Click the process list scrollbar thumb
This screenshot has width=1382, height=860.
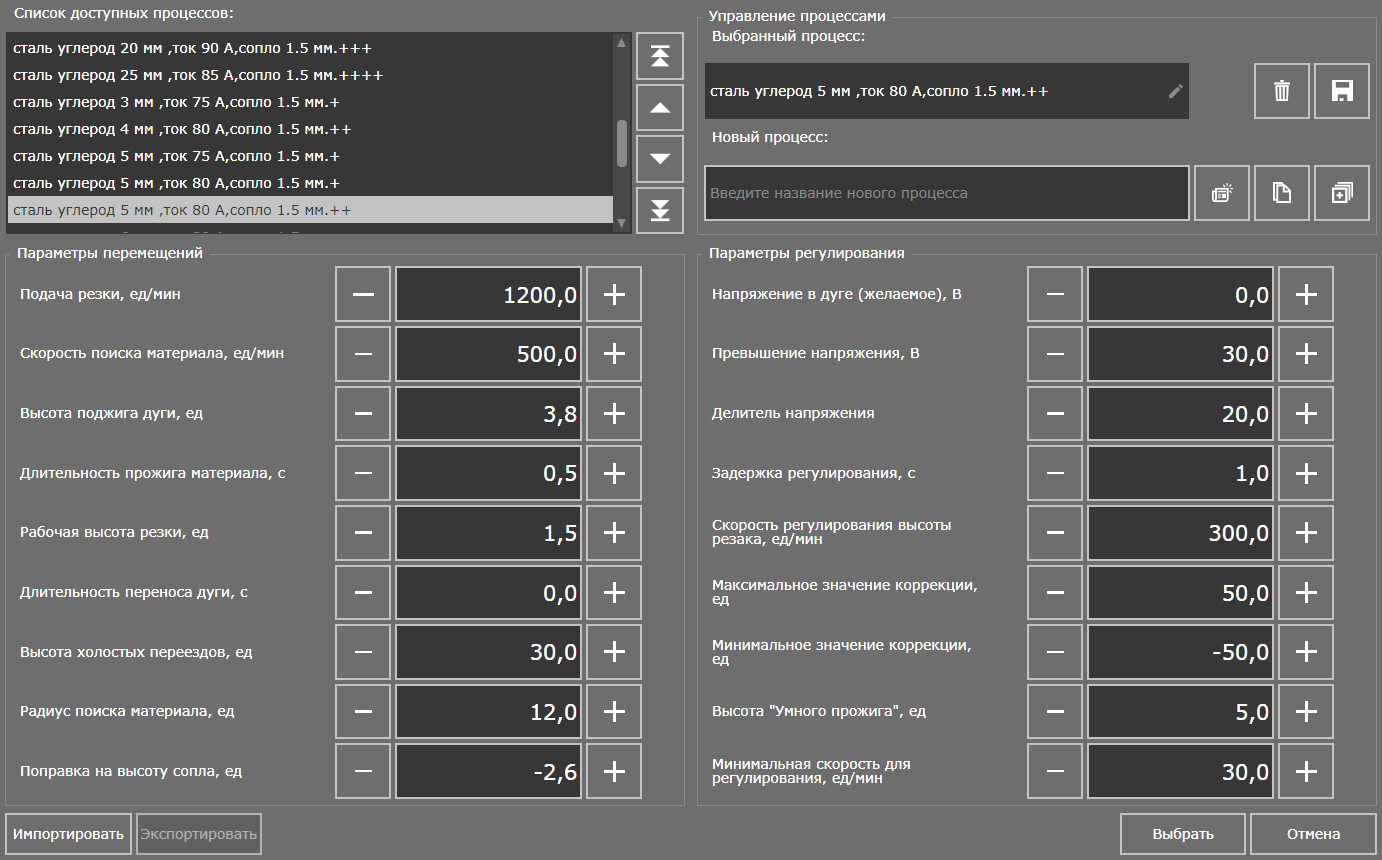tap(621, 143)
